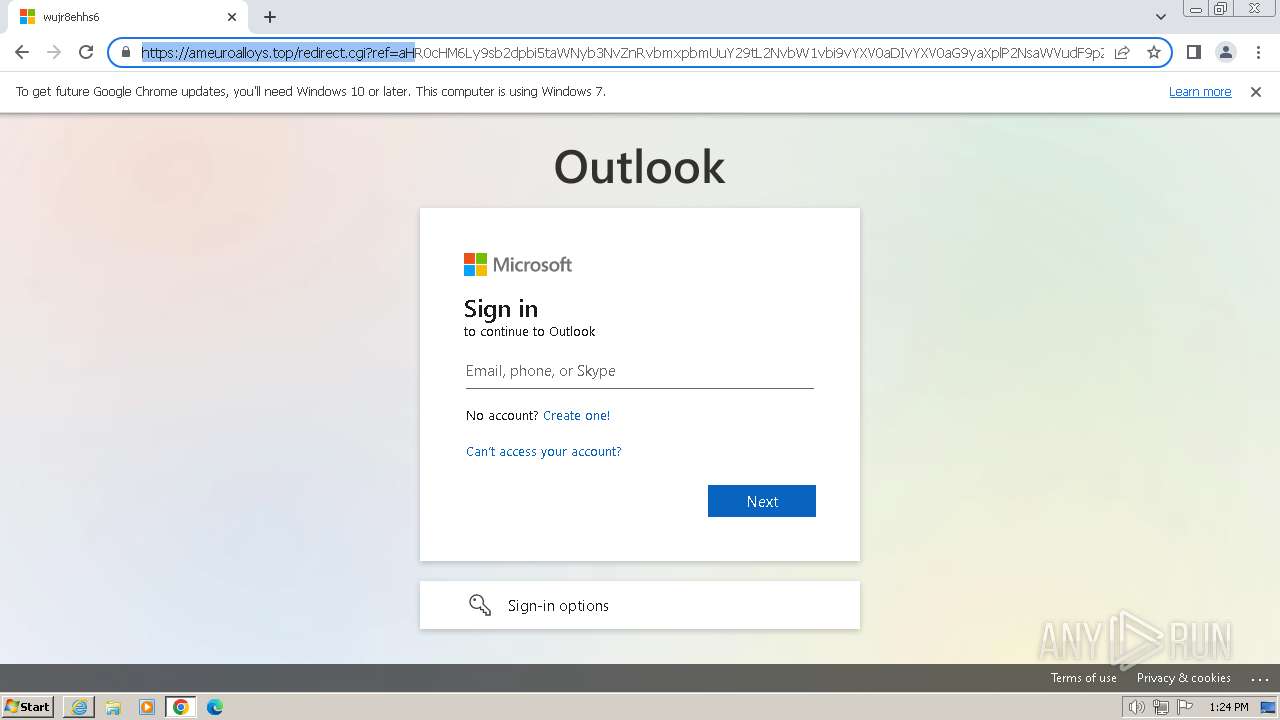1280x720 pixels.
Task: Open the Chrome three-dot menu
Action: 1258,52
